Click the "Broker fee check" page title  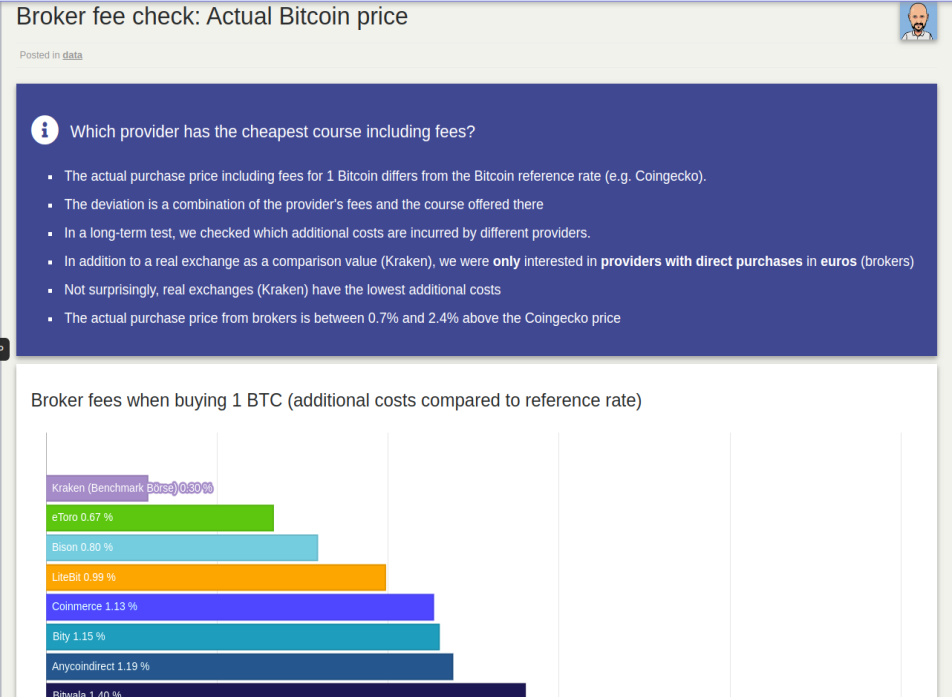click(x=212, y=16)
